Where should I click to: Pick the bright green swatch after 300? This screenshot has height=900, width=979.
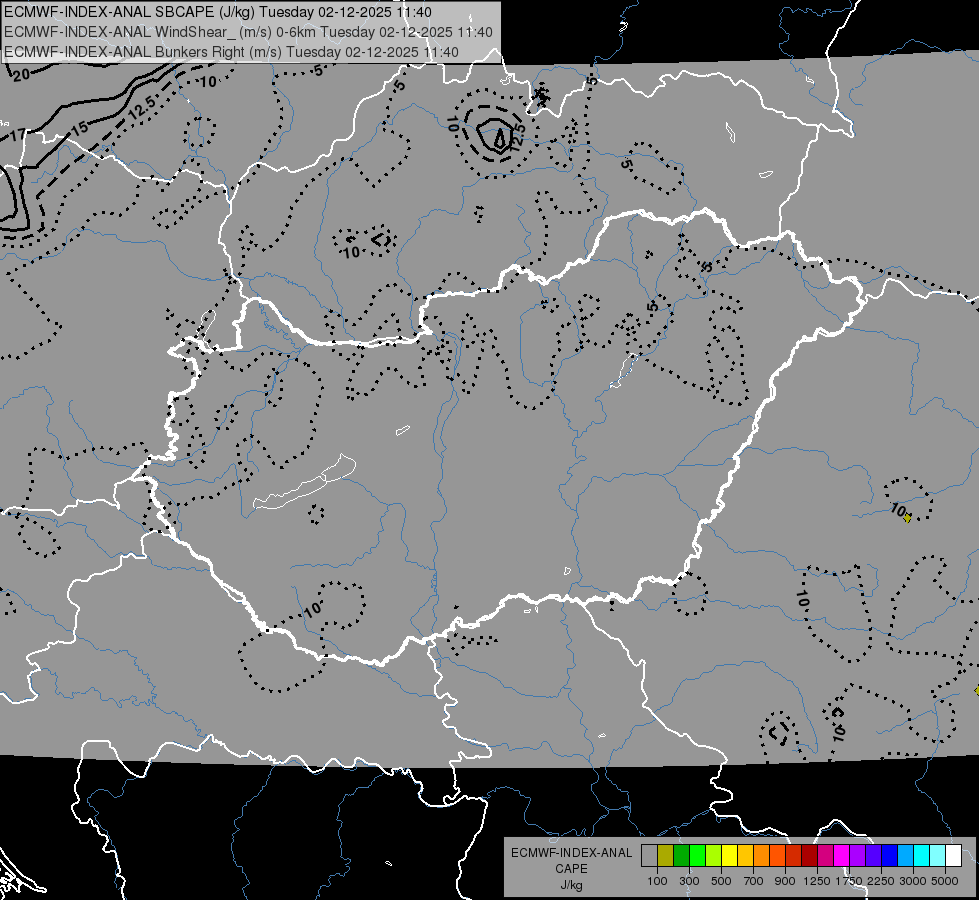pos(697,855)
